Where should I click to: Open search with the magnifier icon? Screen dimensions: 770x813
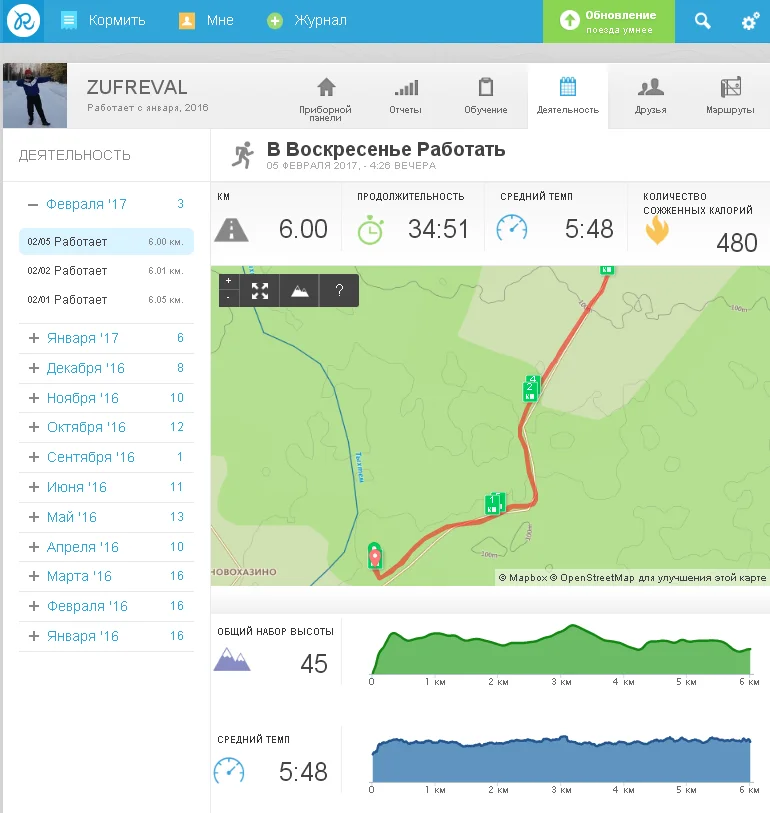point(702,21)
